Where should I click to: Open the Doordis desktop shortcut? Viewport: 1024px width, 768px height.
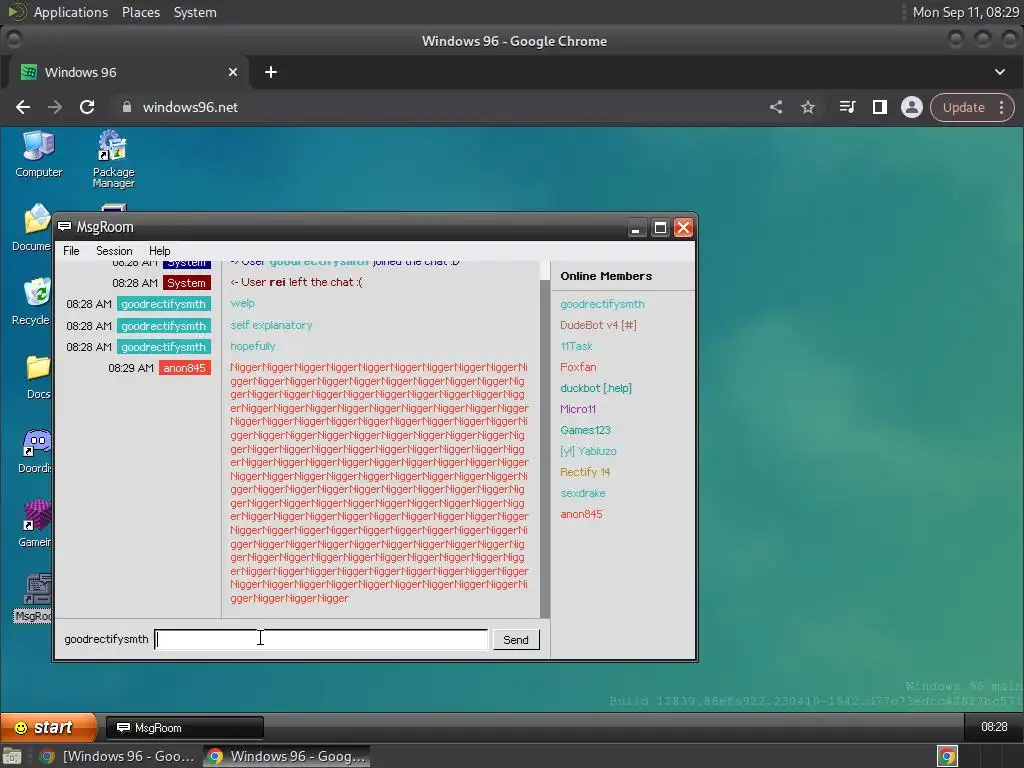35,451
